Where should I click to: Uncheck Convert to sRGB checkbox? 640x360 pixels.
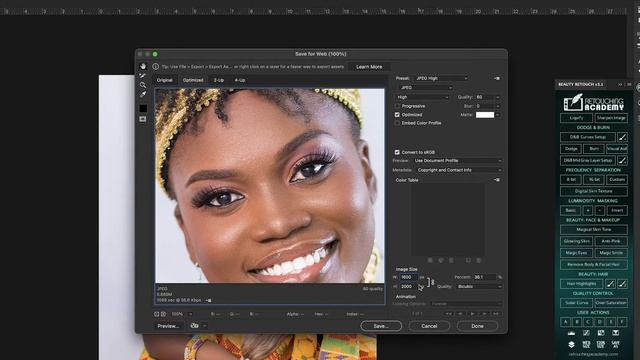pos(397,152)
